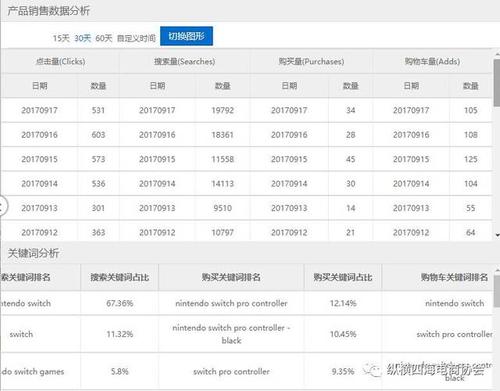This screenshot has height=391, width=500.
Task: Click search keyword share 67.36%
Action: 120,303
